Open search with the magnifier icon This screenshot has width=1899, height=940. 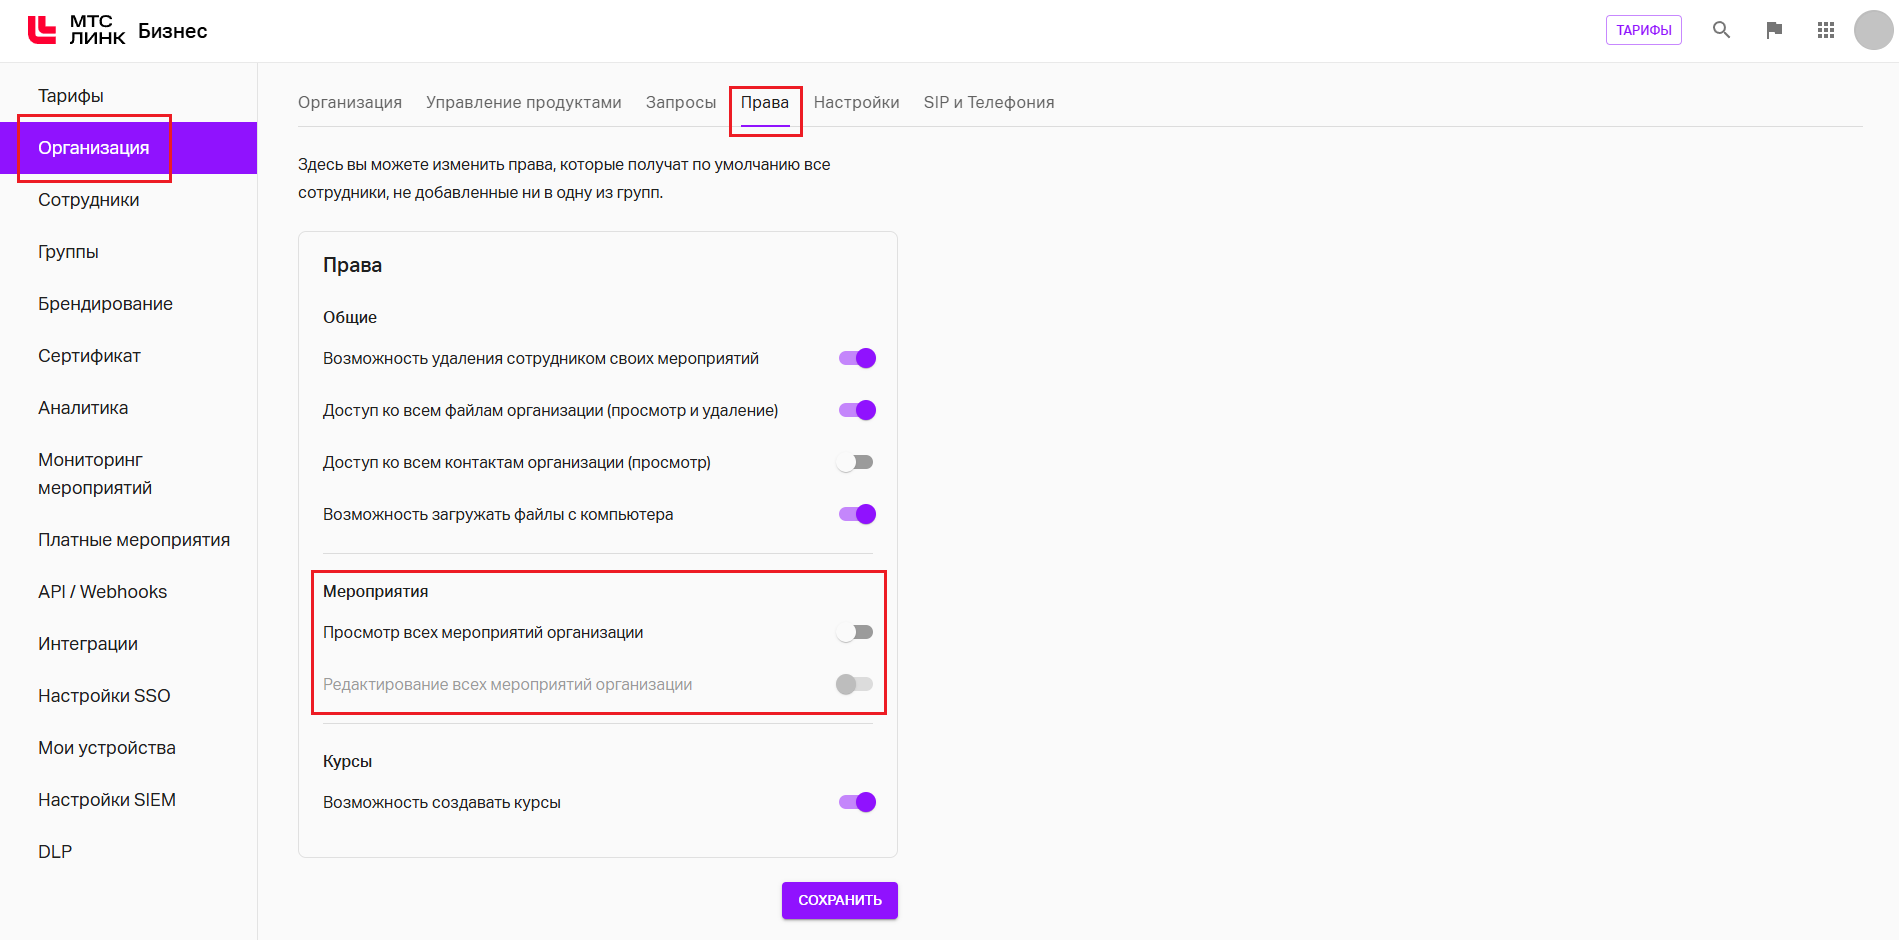point(1721,30)
